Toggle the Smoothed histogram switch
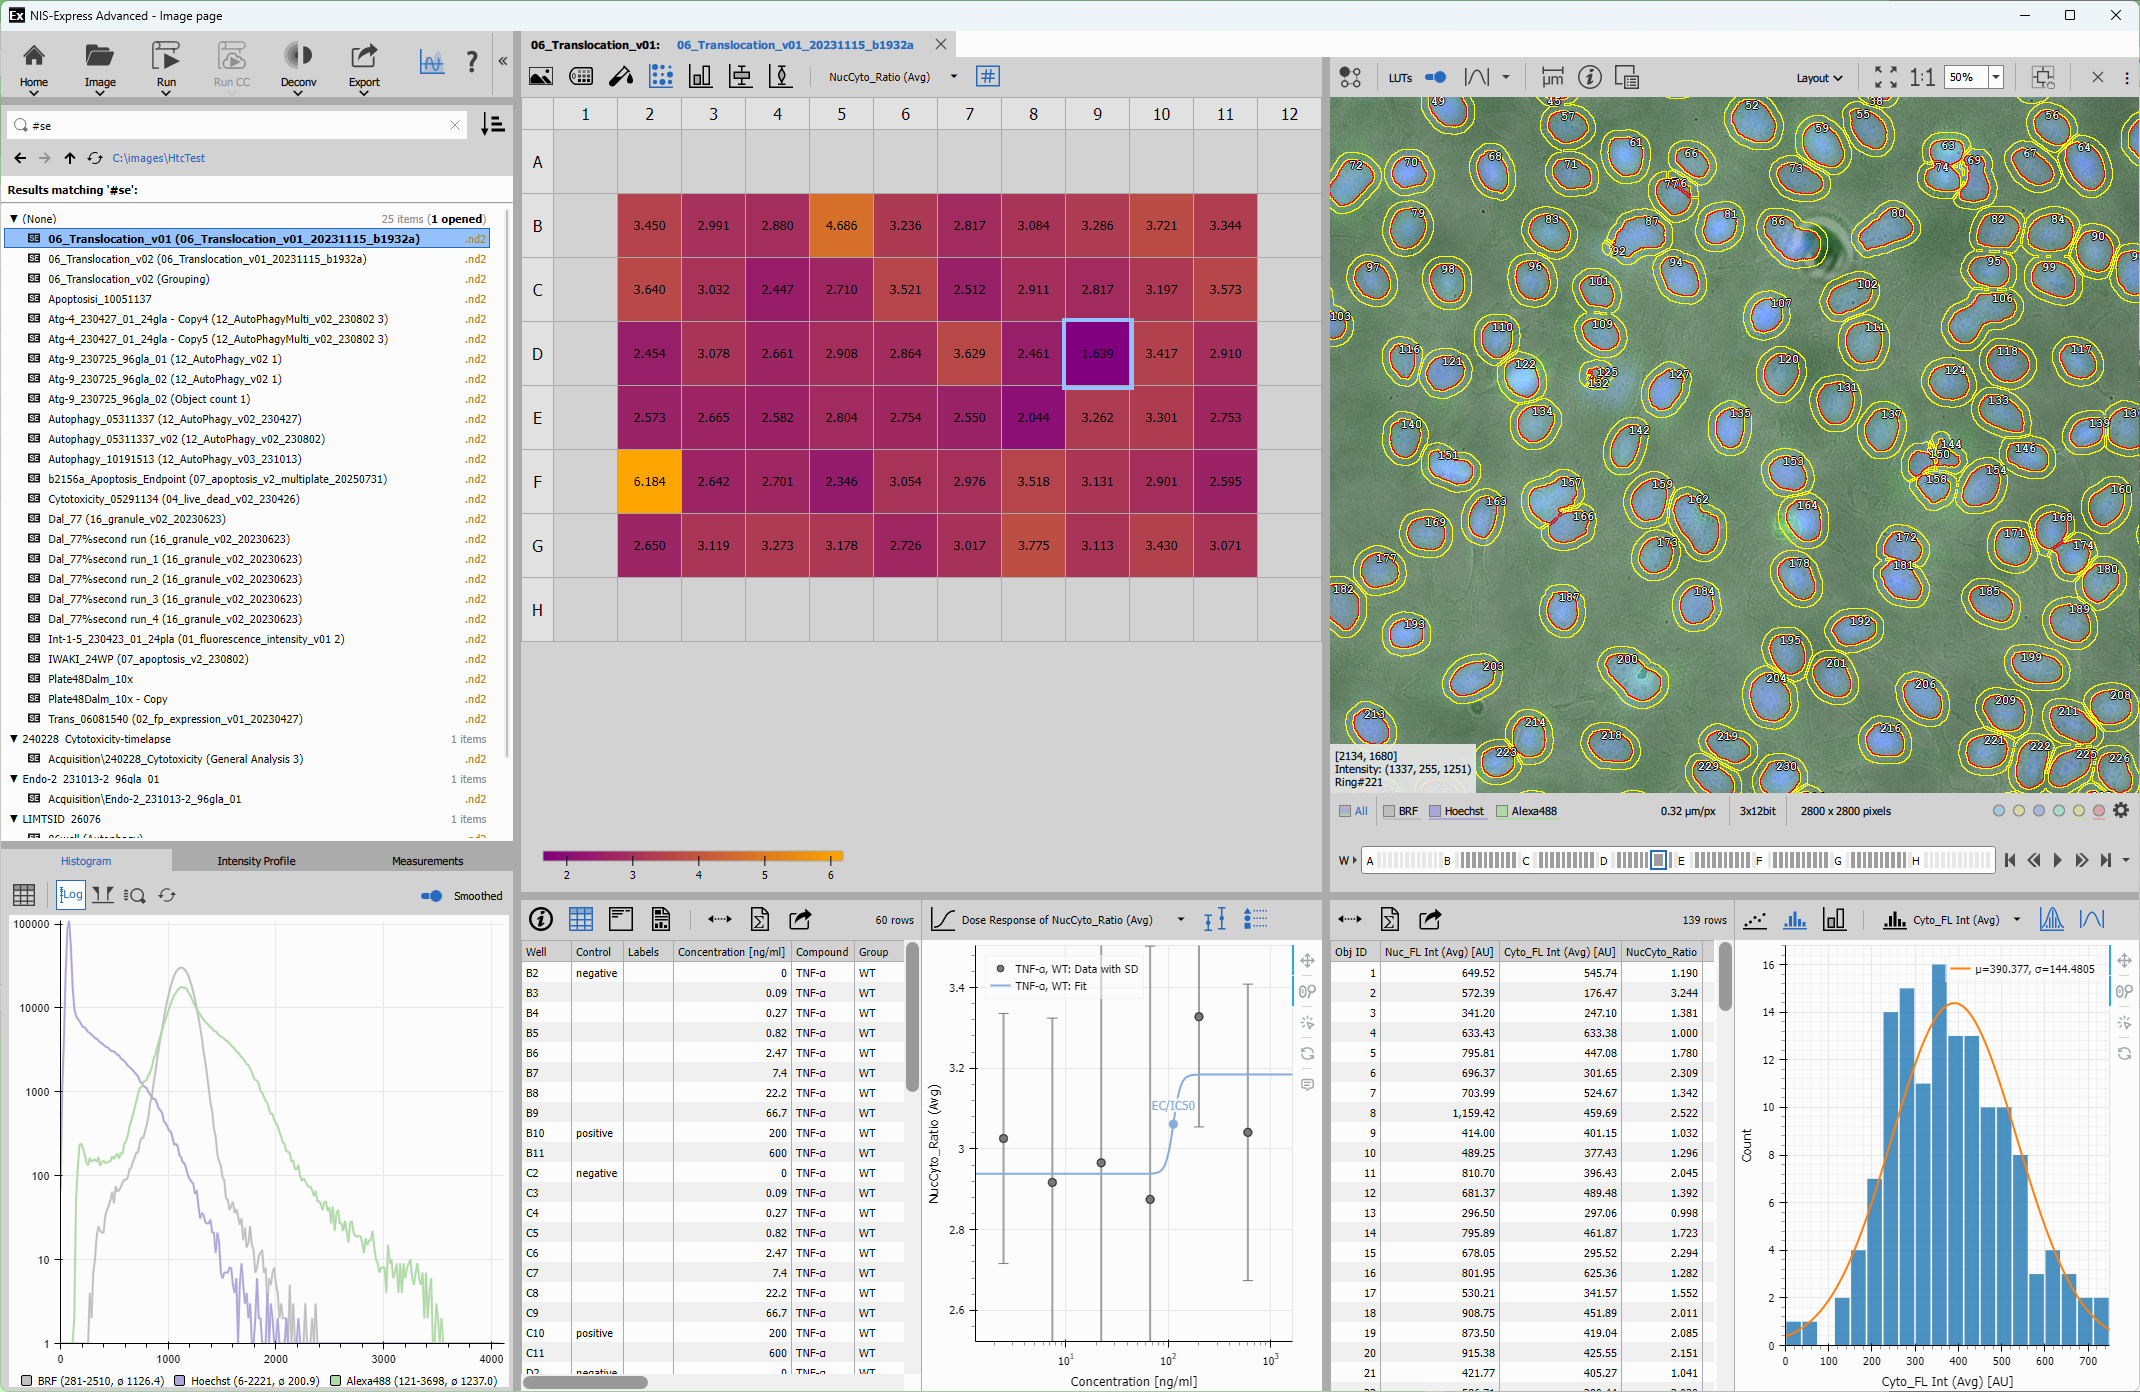The height and width of the screenshot is (1392, 2140). tap(432, 896)
